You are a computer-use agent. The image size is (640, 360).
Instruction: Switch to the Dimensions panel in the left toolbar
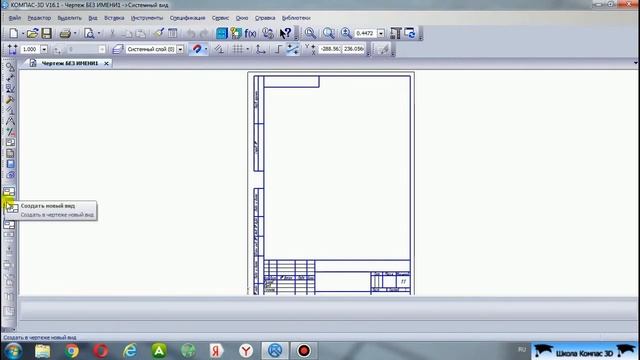[10, 78]
